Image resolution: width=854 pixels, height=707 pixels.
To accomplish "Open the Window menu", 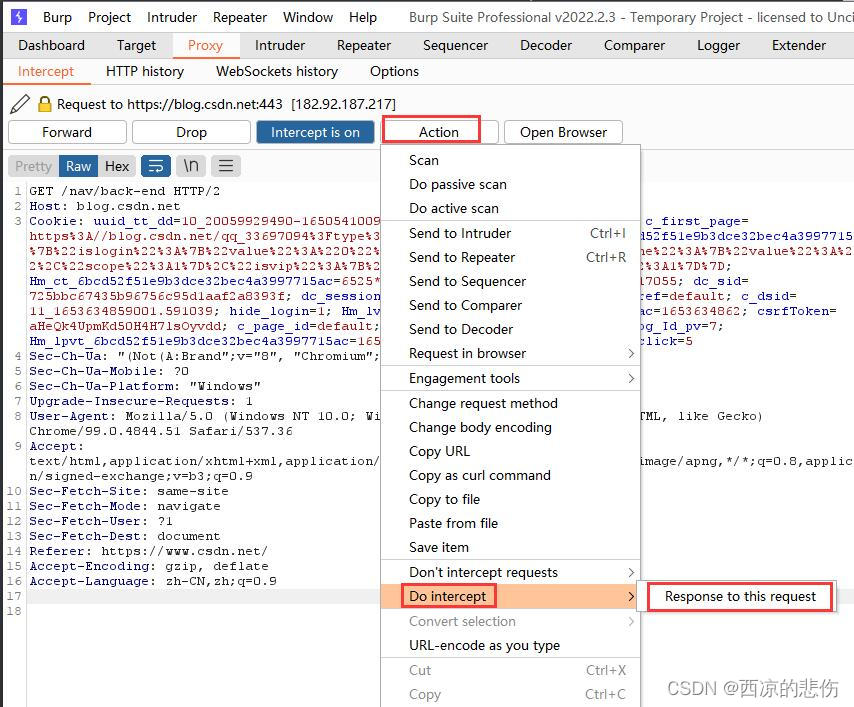I will 308,17.
